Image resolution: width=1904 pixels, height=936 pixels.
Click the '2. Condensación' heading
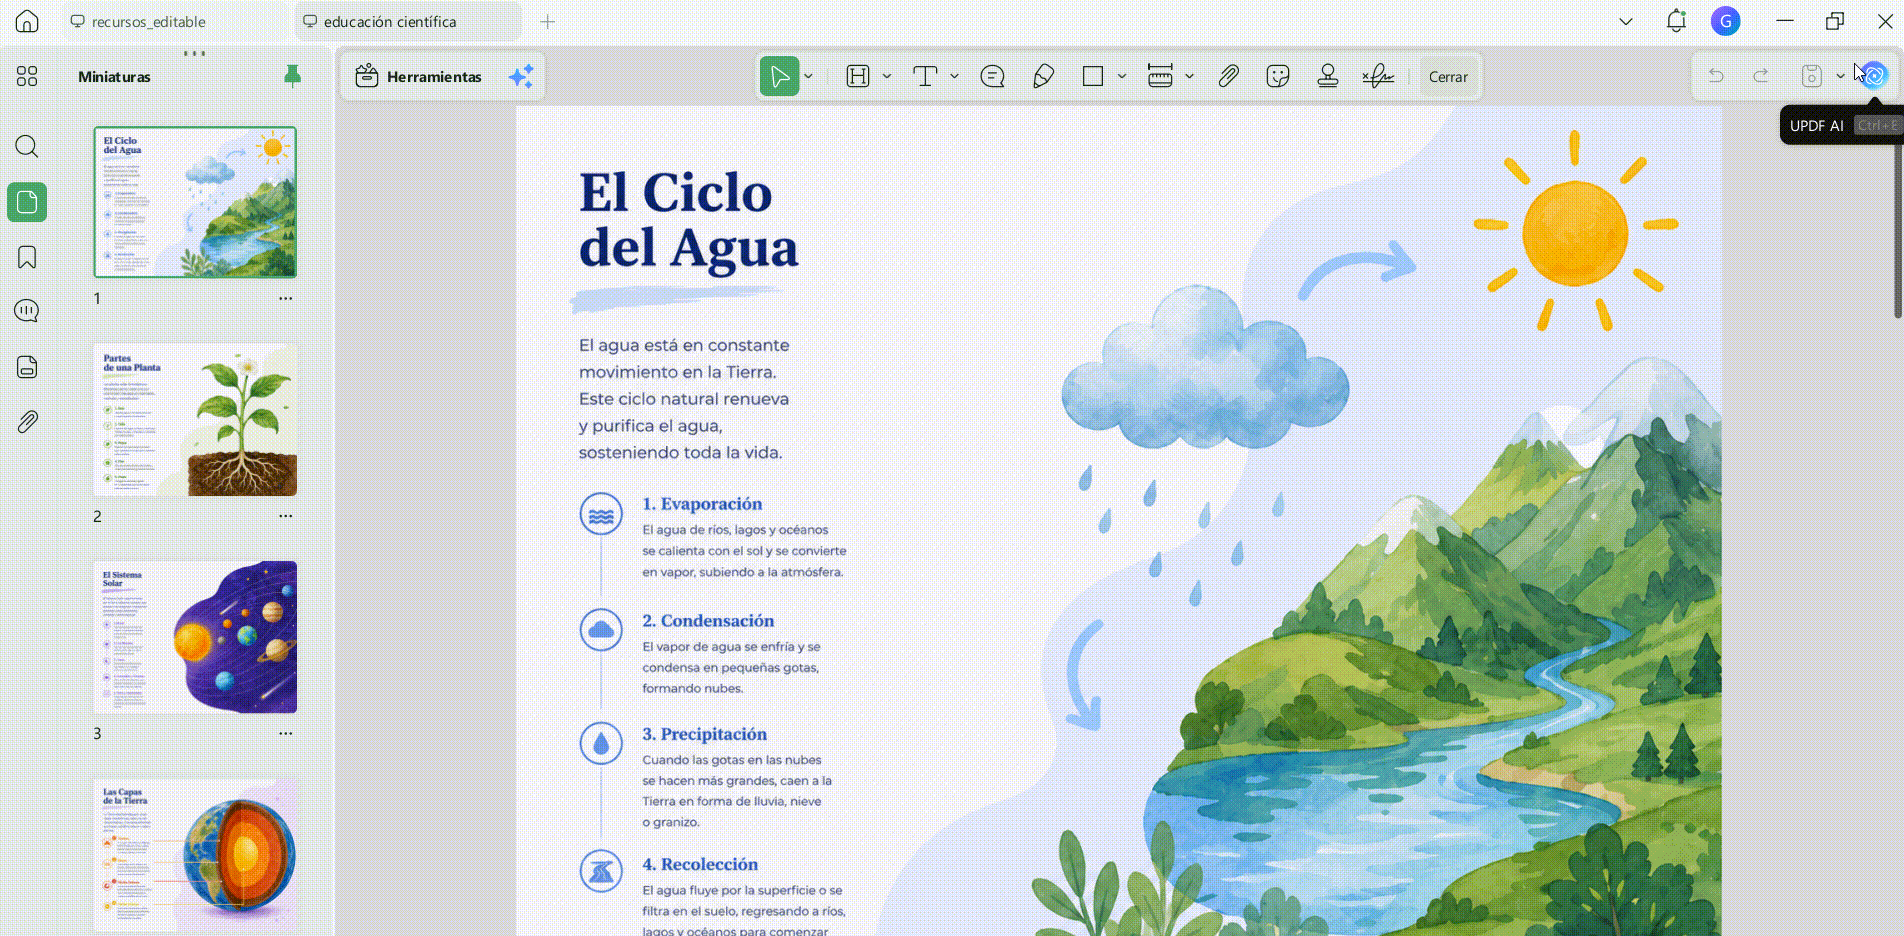point(708,621)
